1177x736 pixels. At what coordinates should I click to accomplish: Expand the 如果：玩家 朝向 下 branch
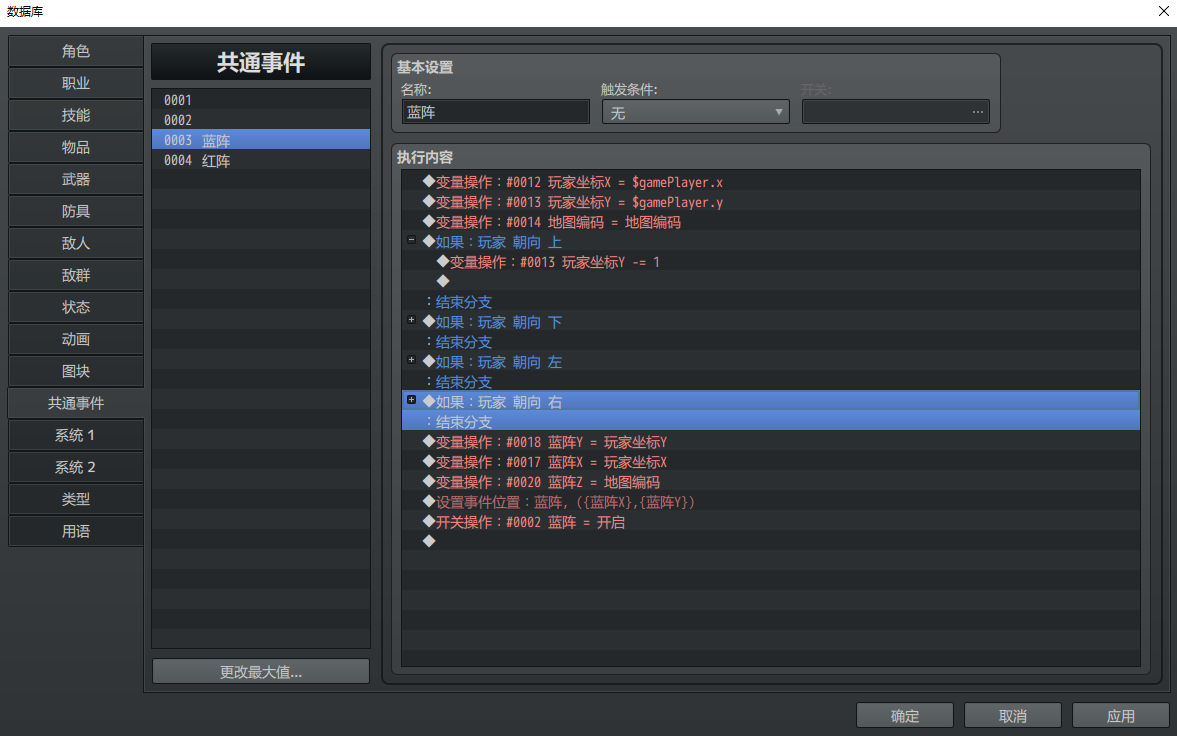(x=411, y=320)
